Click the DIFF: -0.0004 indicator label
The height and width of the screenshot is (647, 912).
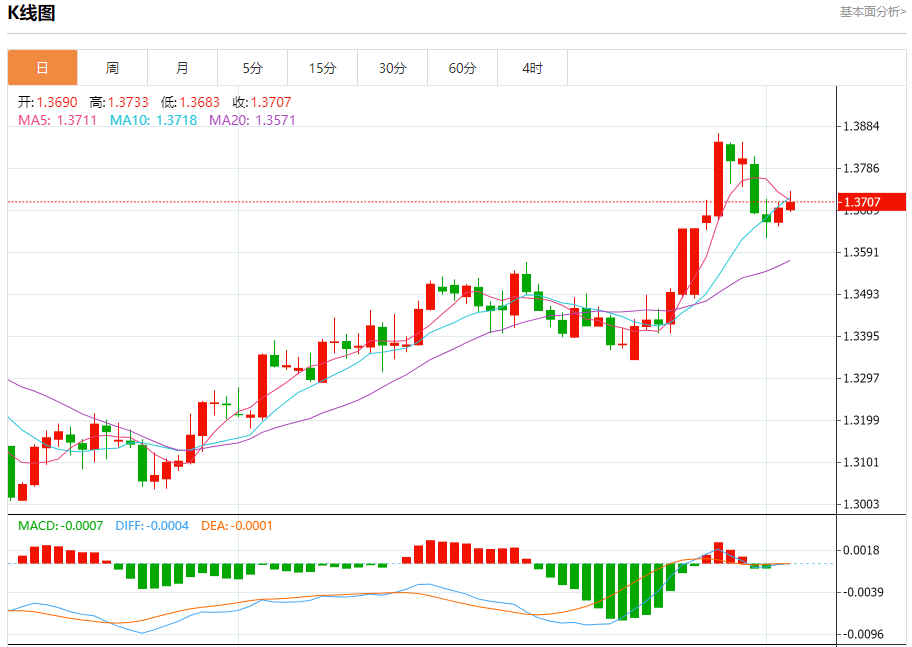tap(152, 525)
